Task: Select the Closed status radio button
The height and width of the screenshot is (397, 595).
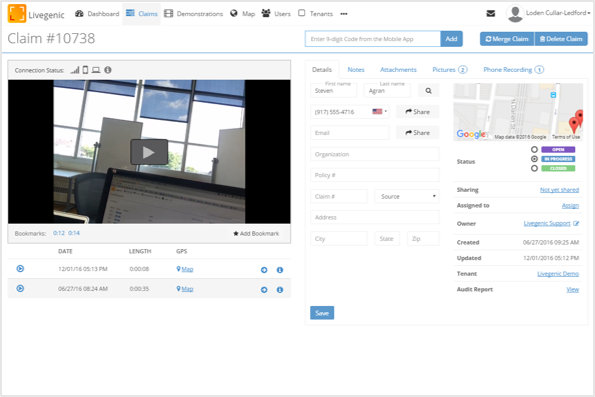Action: 534,168
